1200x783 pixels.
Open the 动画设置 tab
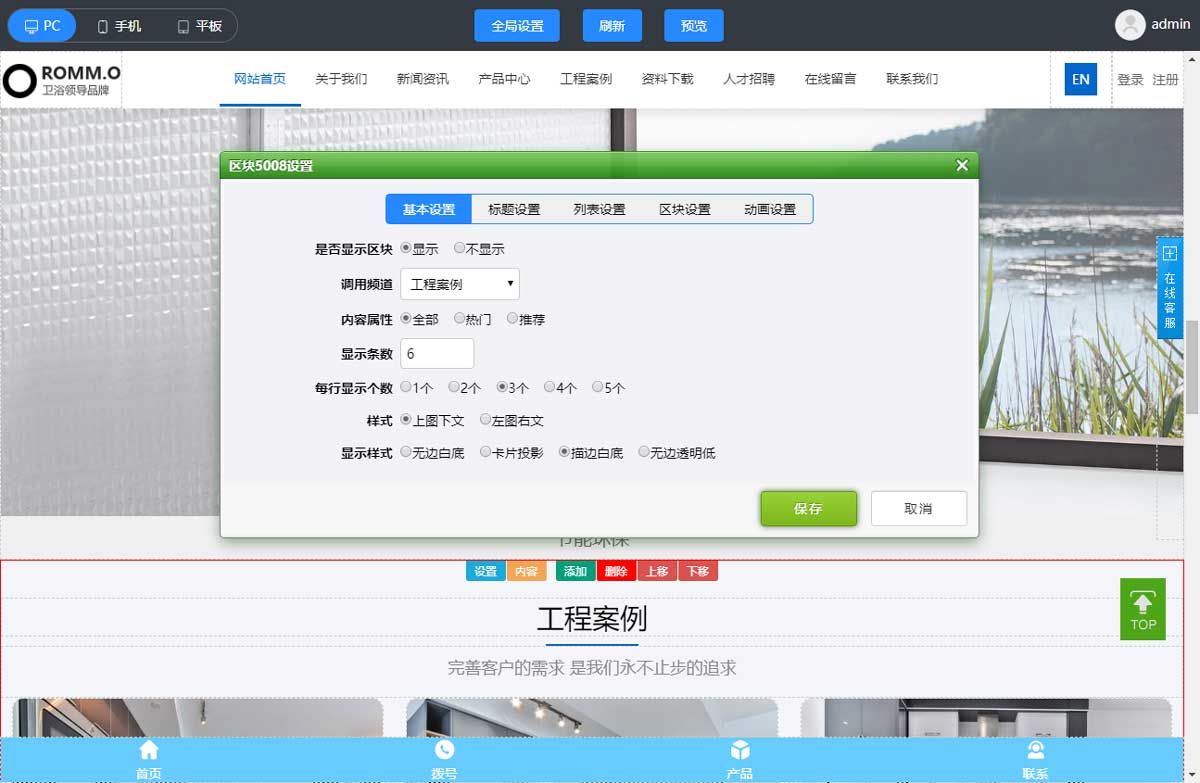pos(770,209)
